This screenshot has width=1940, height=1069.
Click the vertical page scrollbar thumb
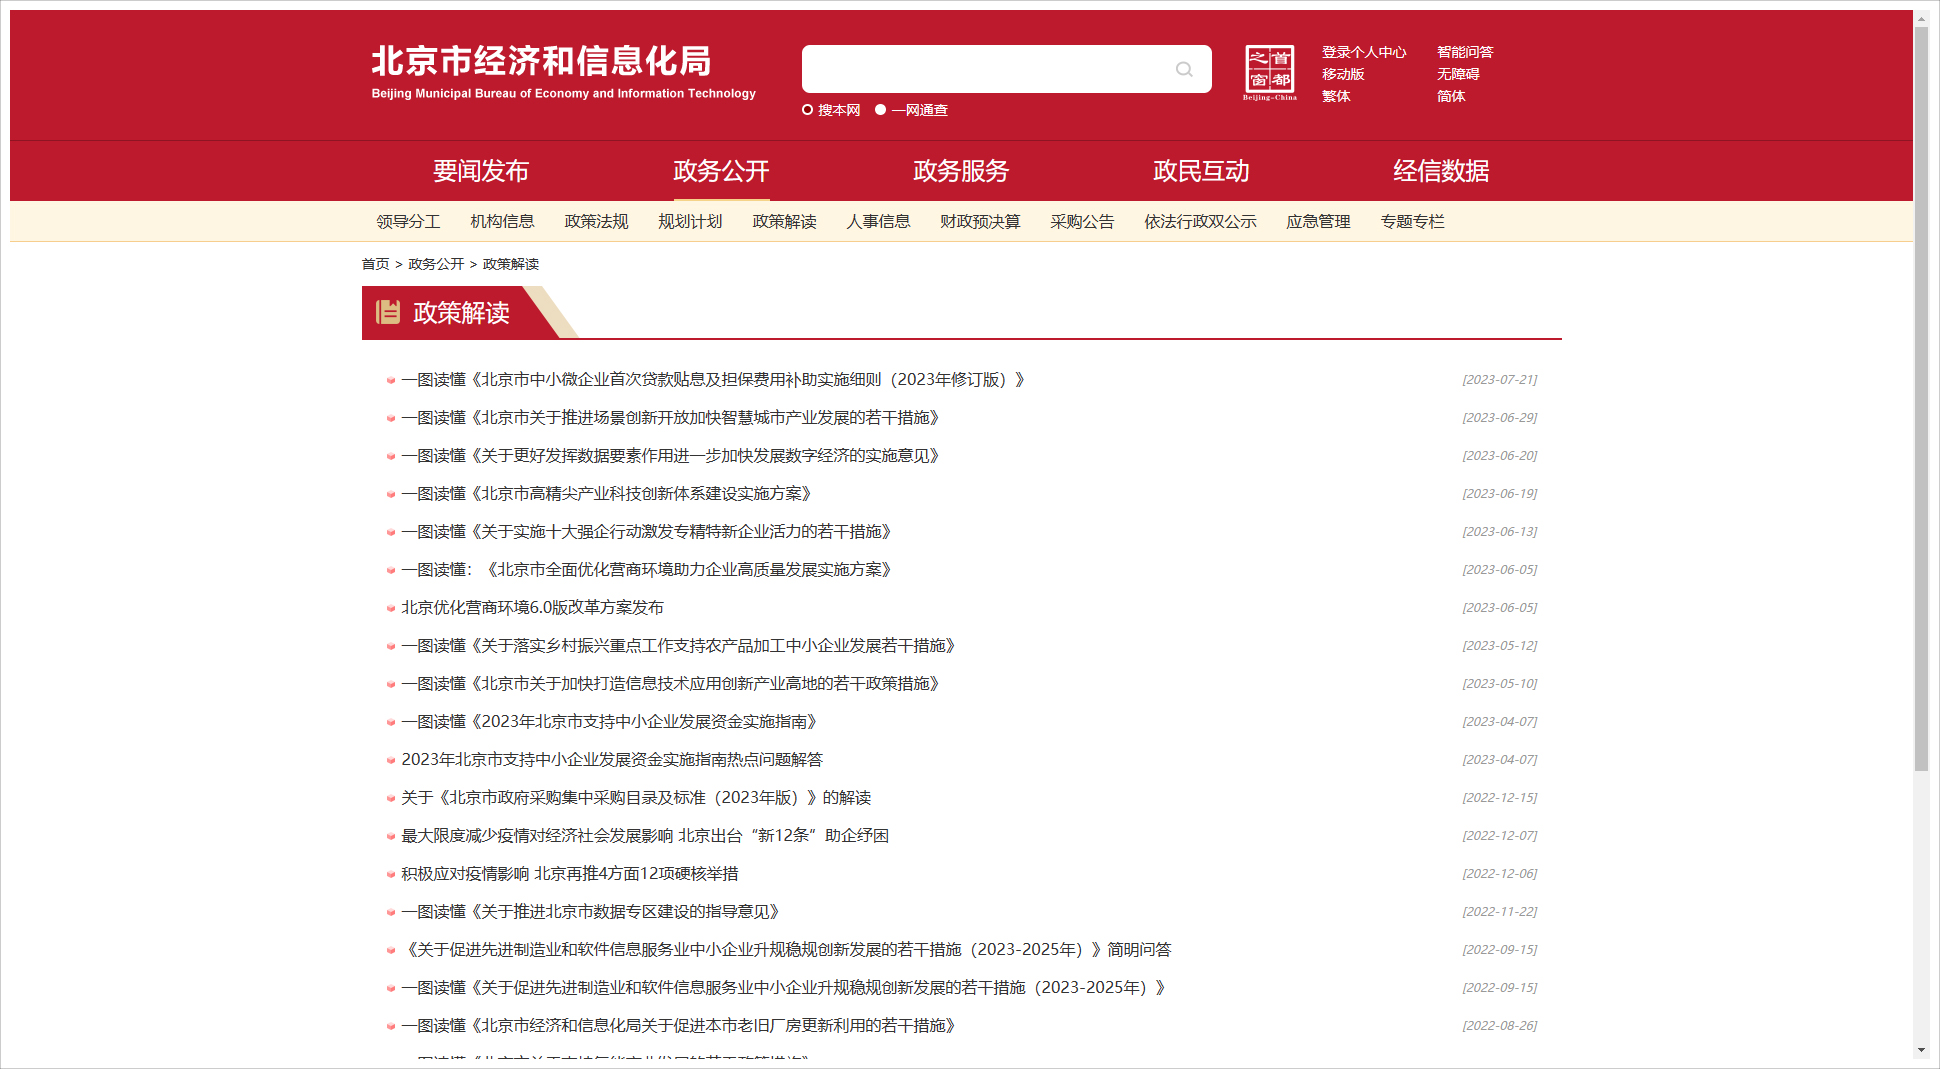(x=1921, y=400)
